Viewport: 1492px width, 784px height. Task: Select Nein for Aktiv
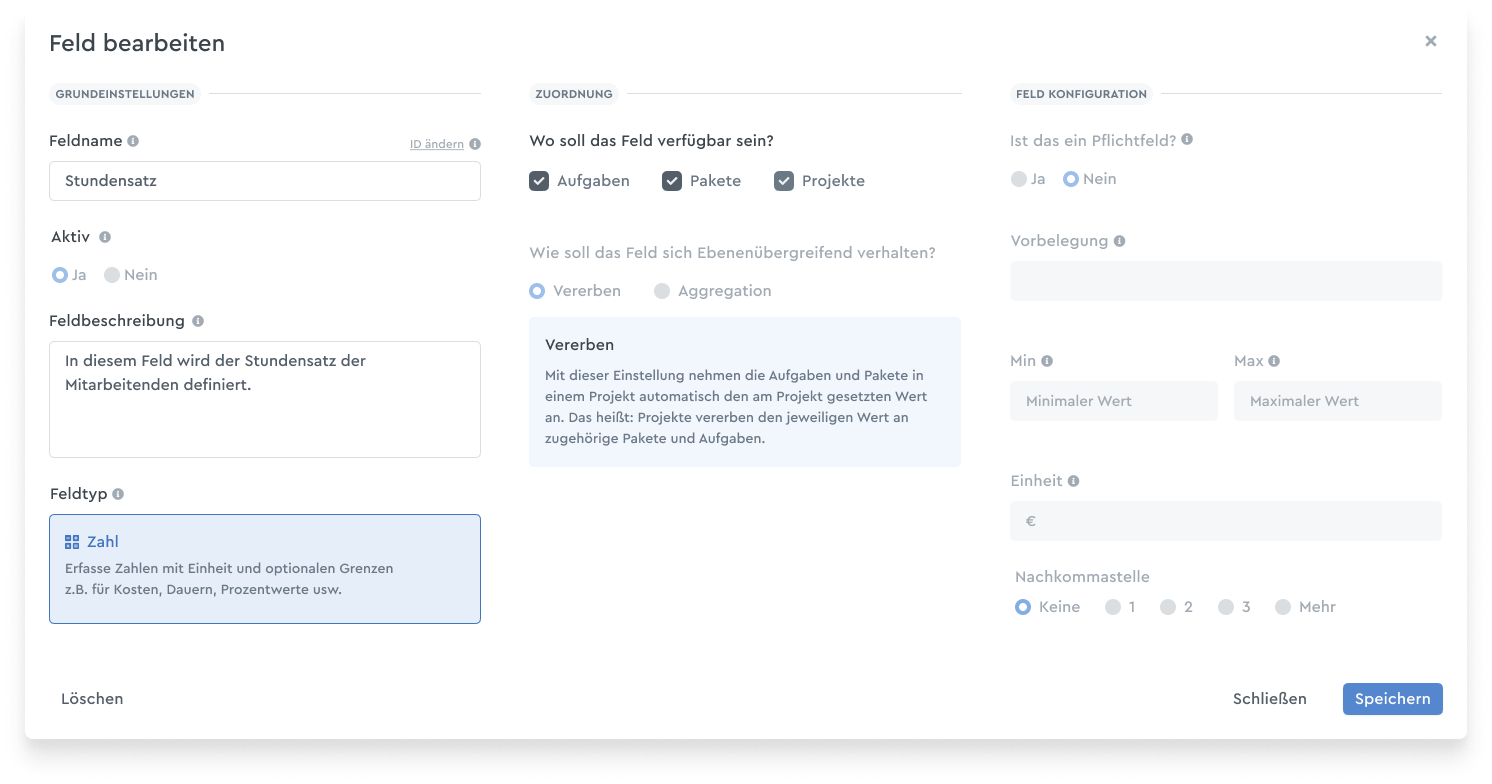(x=112, y=275)
